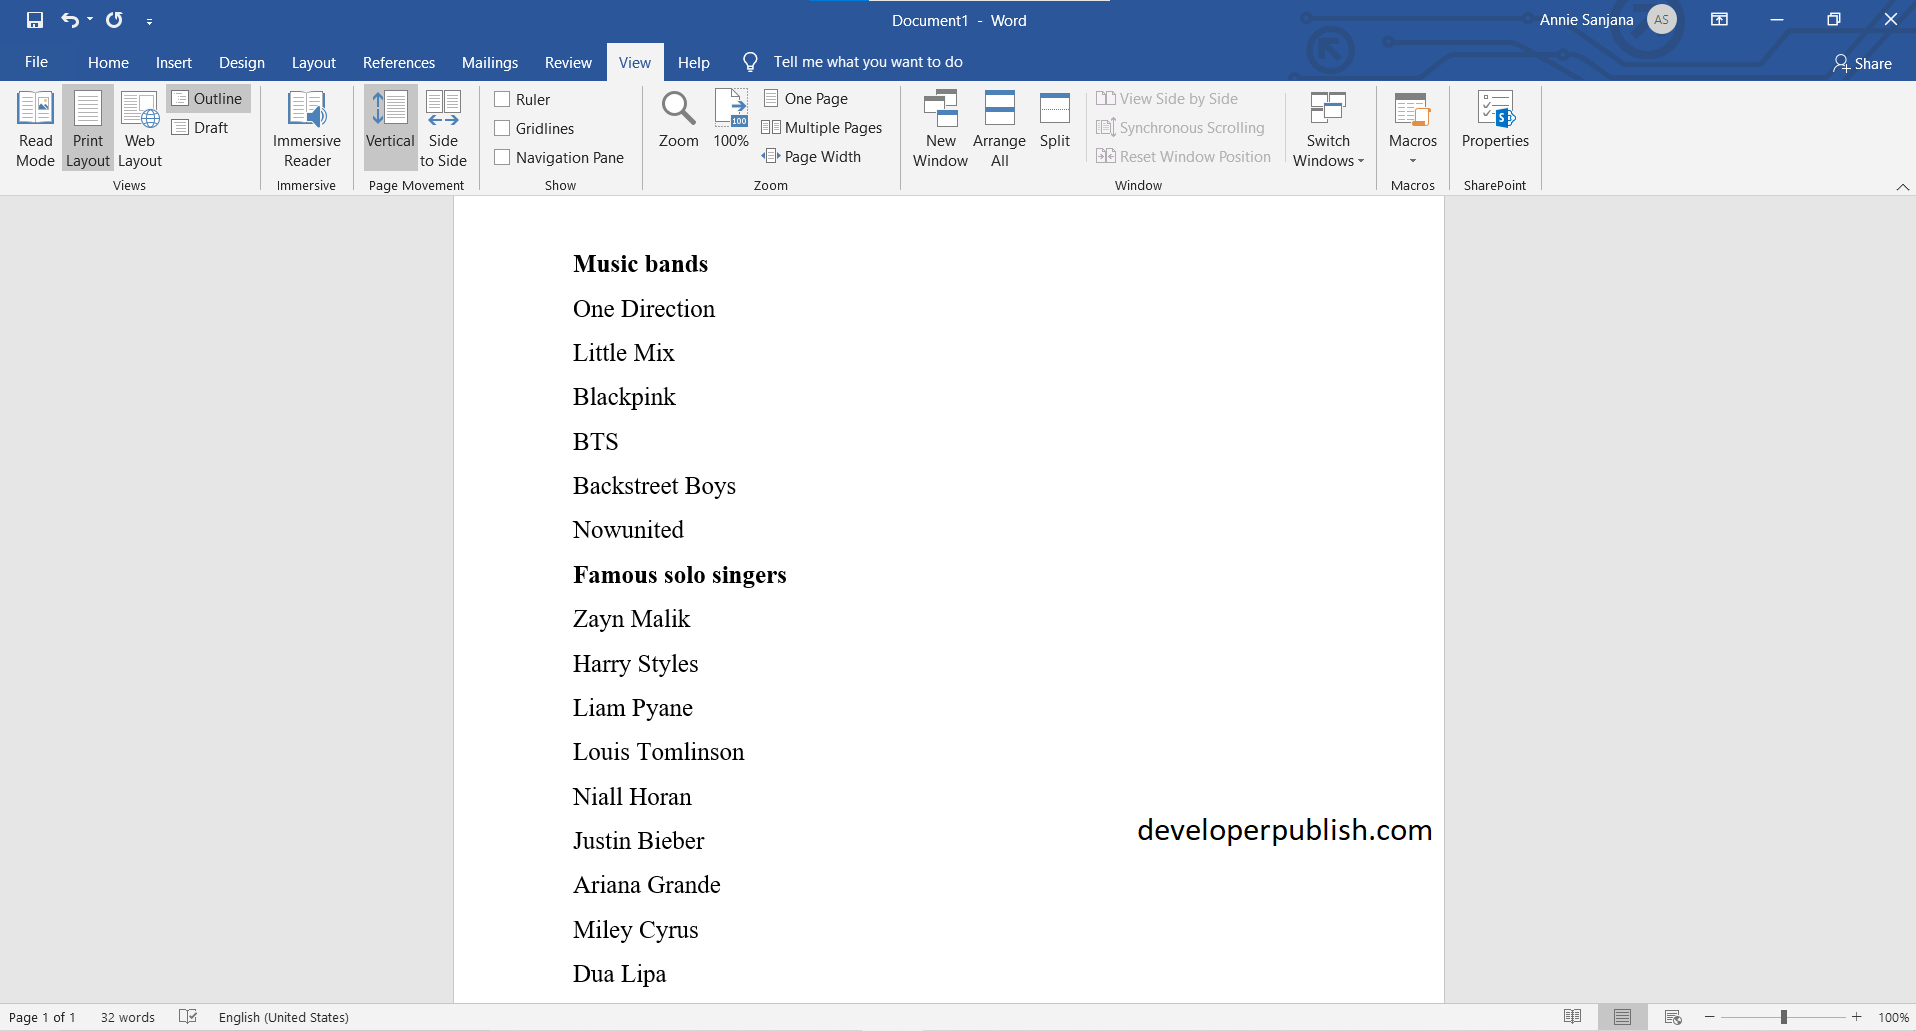
Task: Click the Properties icon in SharePoint group
Action: [1494, 120]
